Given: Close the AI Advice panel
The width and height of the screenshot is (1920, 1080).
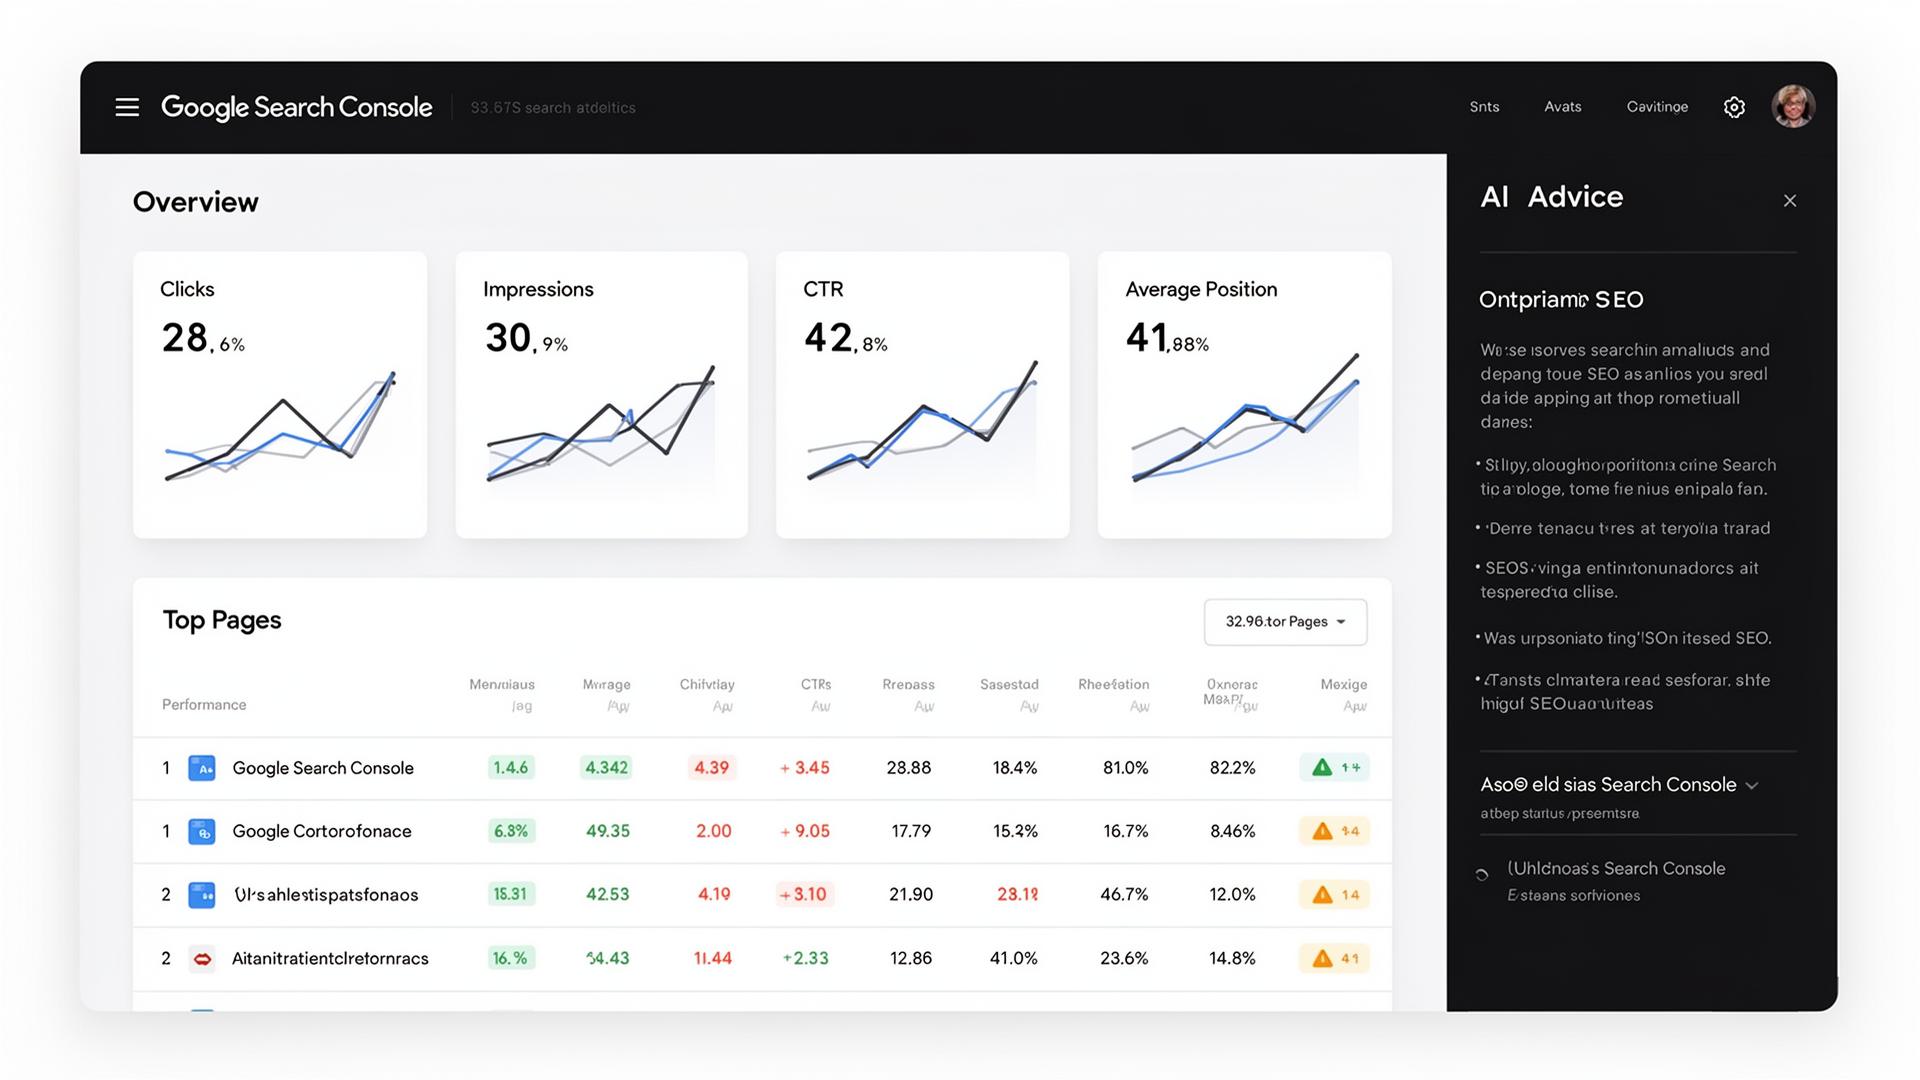Looking at the screenshot, I should (1790, 201).
